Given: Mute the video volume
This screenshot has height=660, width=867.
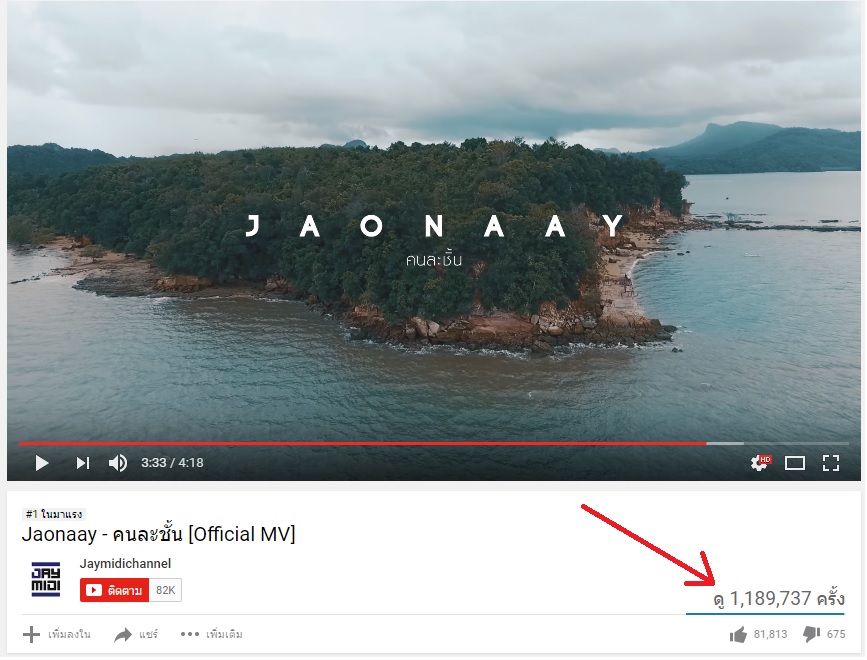Looking at the screenshot, I should 117,463.
